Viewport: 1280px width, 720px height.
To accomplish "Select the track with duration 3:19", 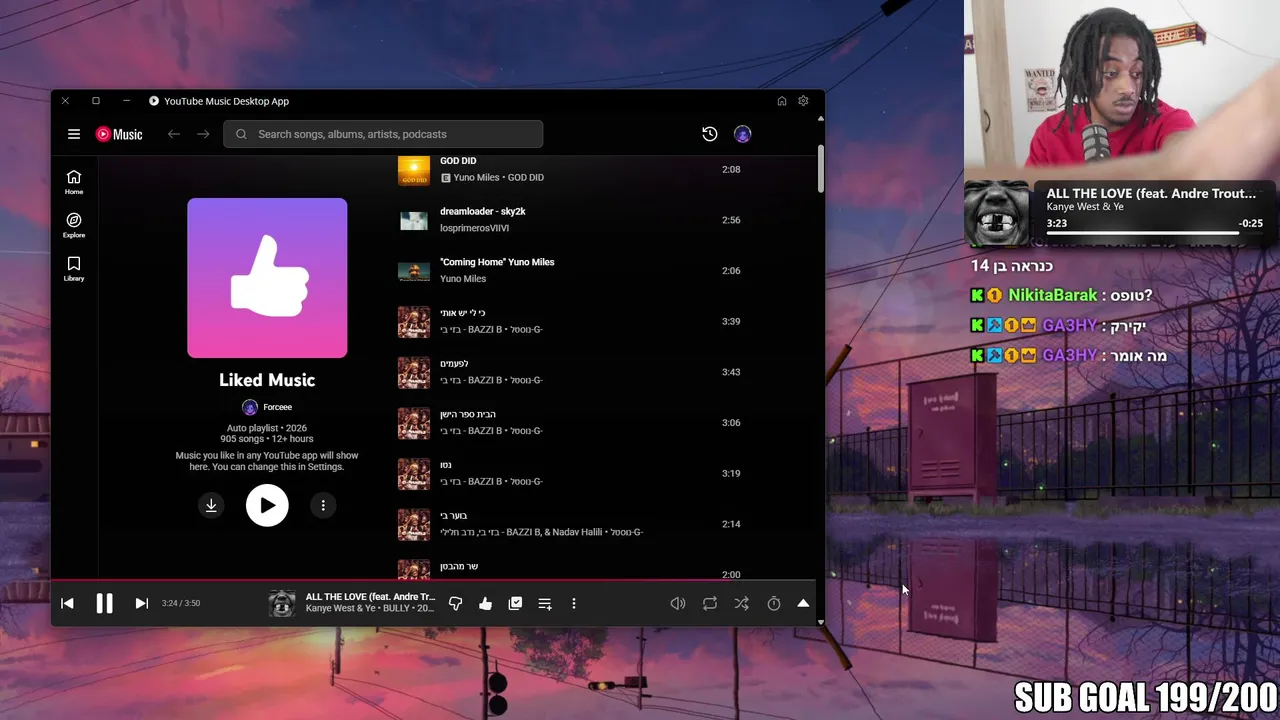I will (x=570, y=473).
